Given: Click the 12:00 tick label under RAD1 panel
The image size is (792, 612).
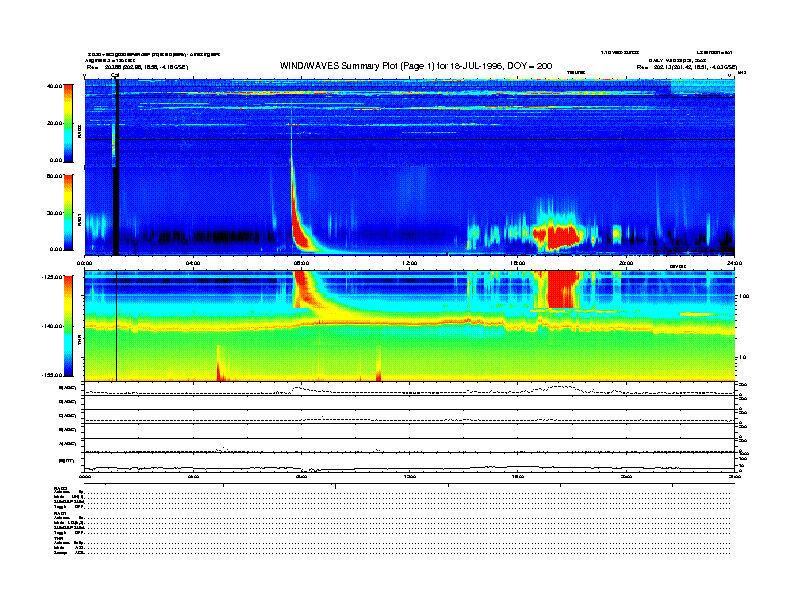Looking at the screenshot, I should click(410, 263).
